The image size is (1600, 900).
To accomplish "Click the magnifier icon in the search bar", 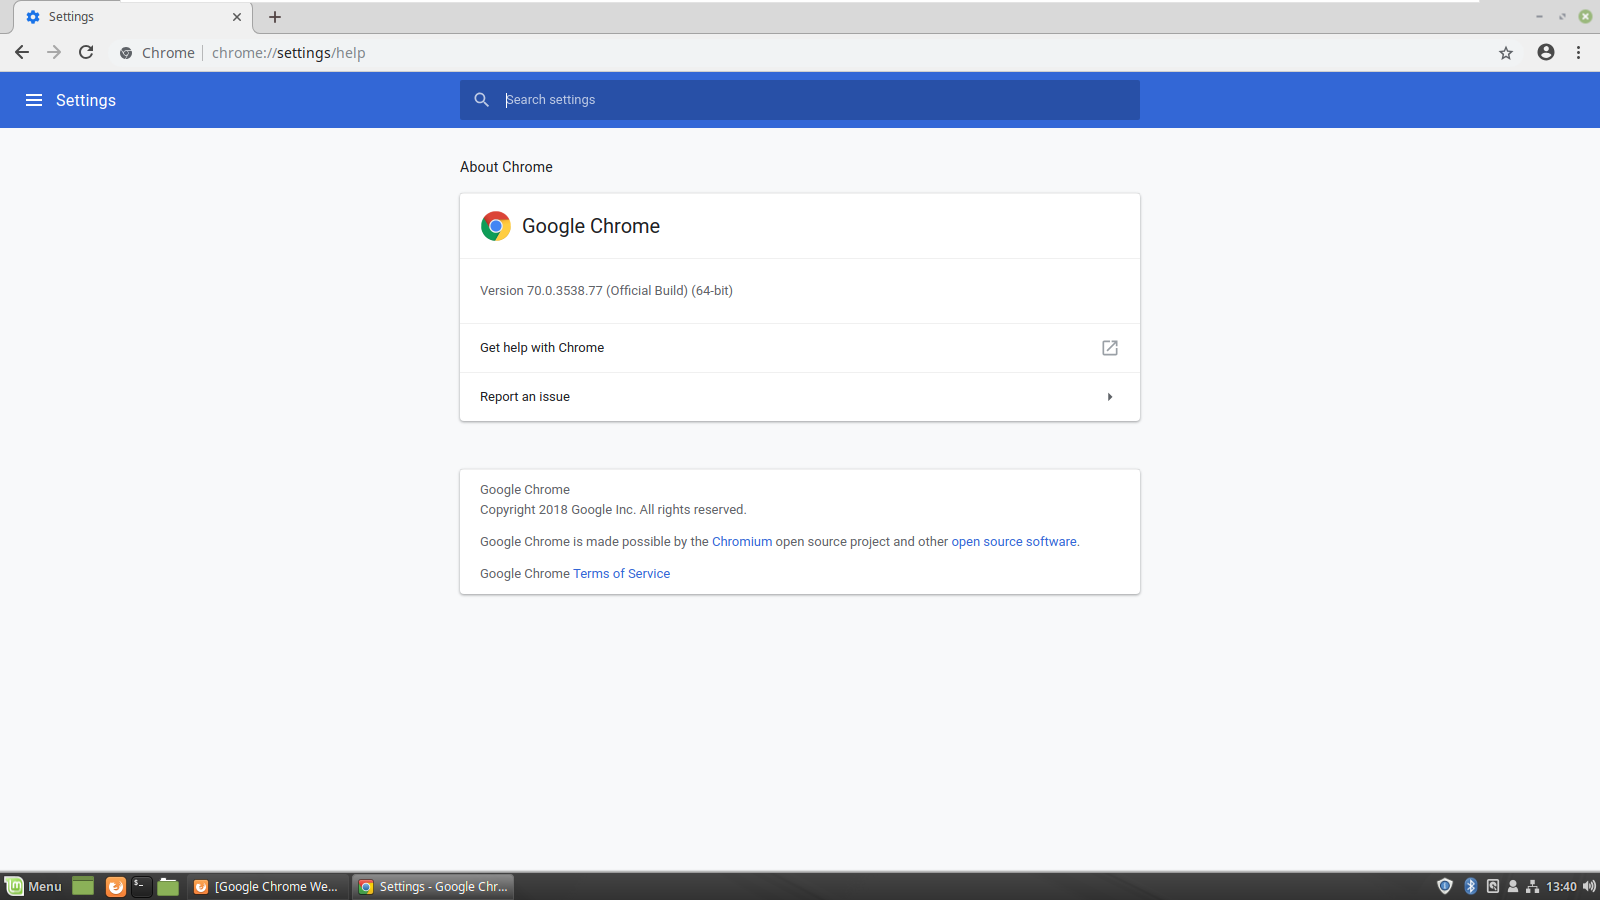I will coord(482,100).
